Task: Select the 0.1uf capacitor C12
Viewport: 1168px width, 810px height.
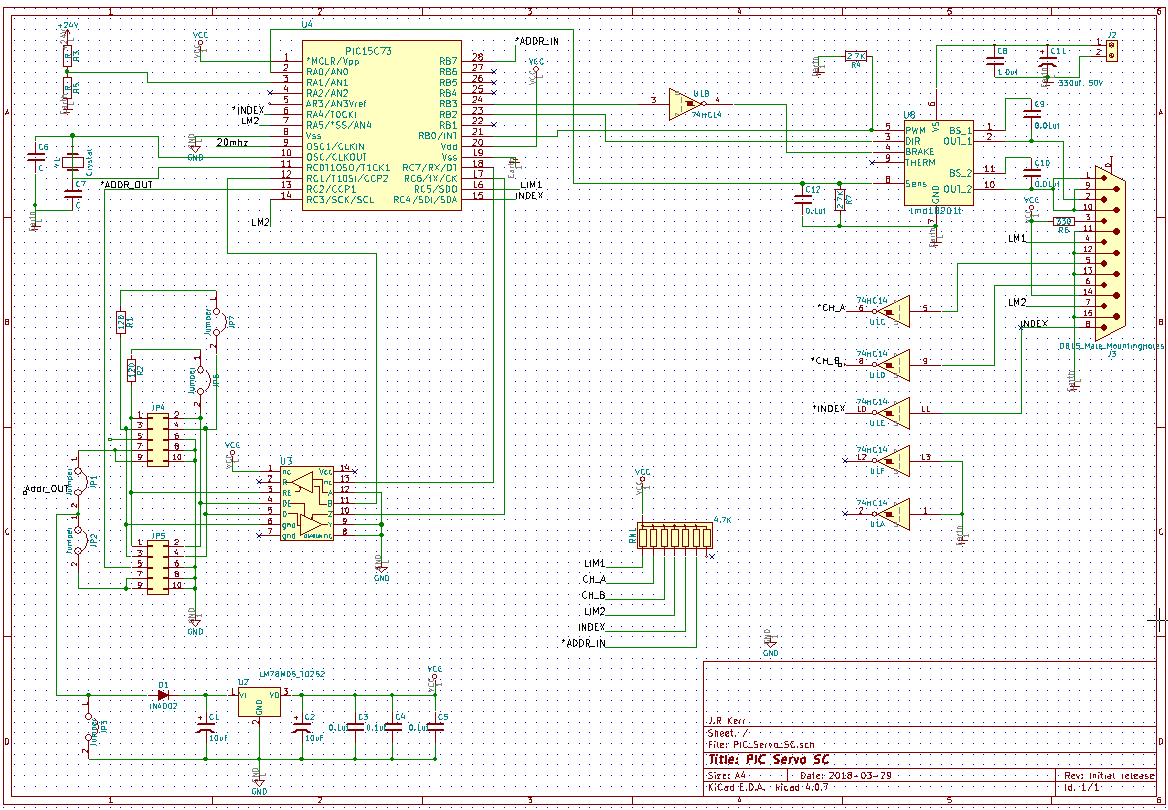Action: pos(802,199)
